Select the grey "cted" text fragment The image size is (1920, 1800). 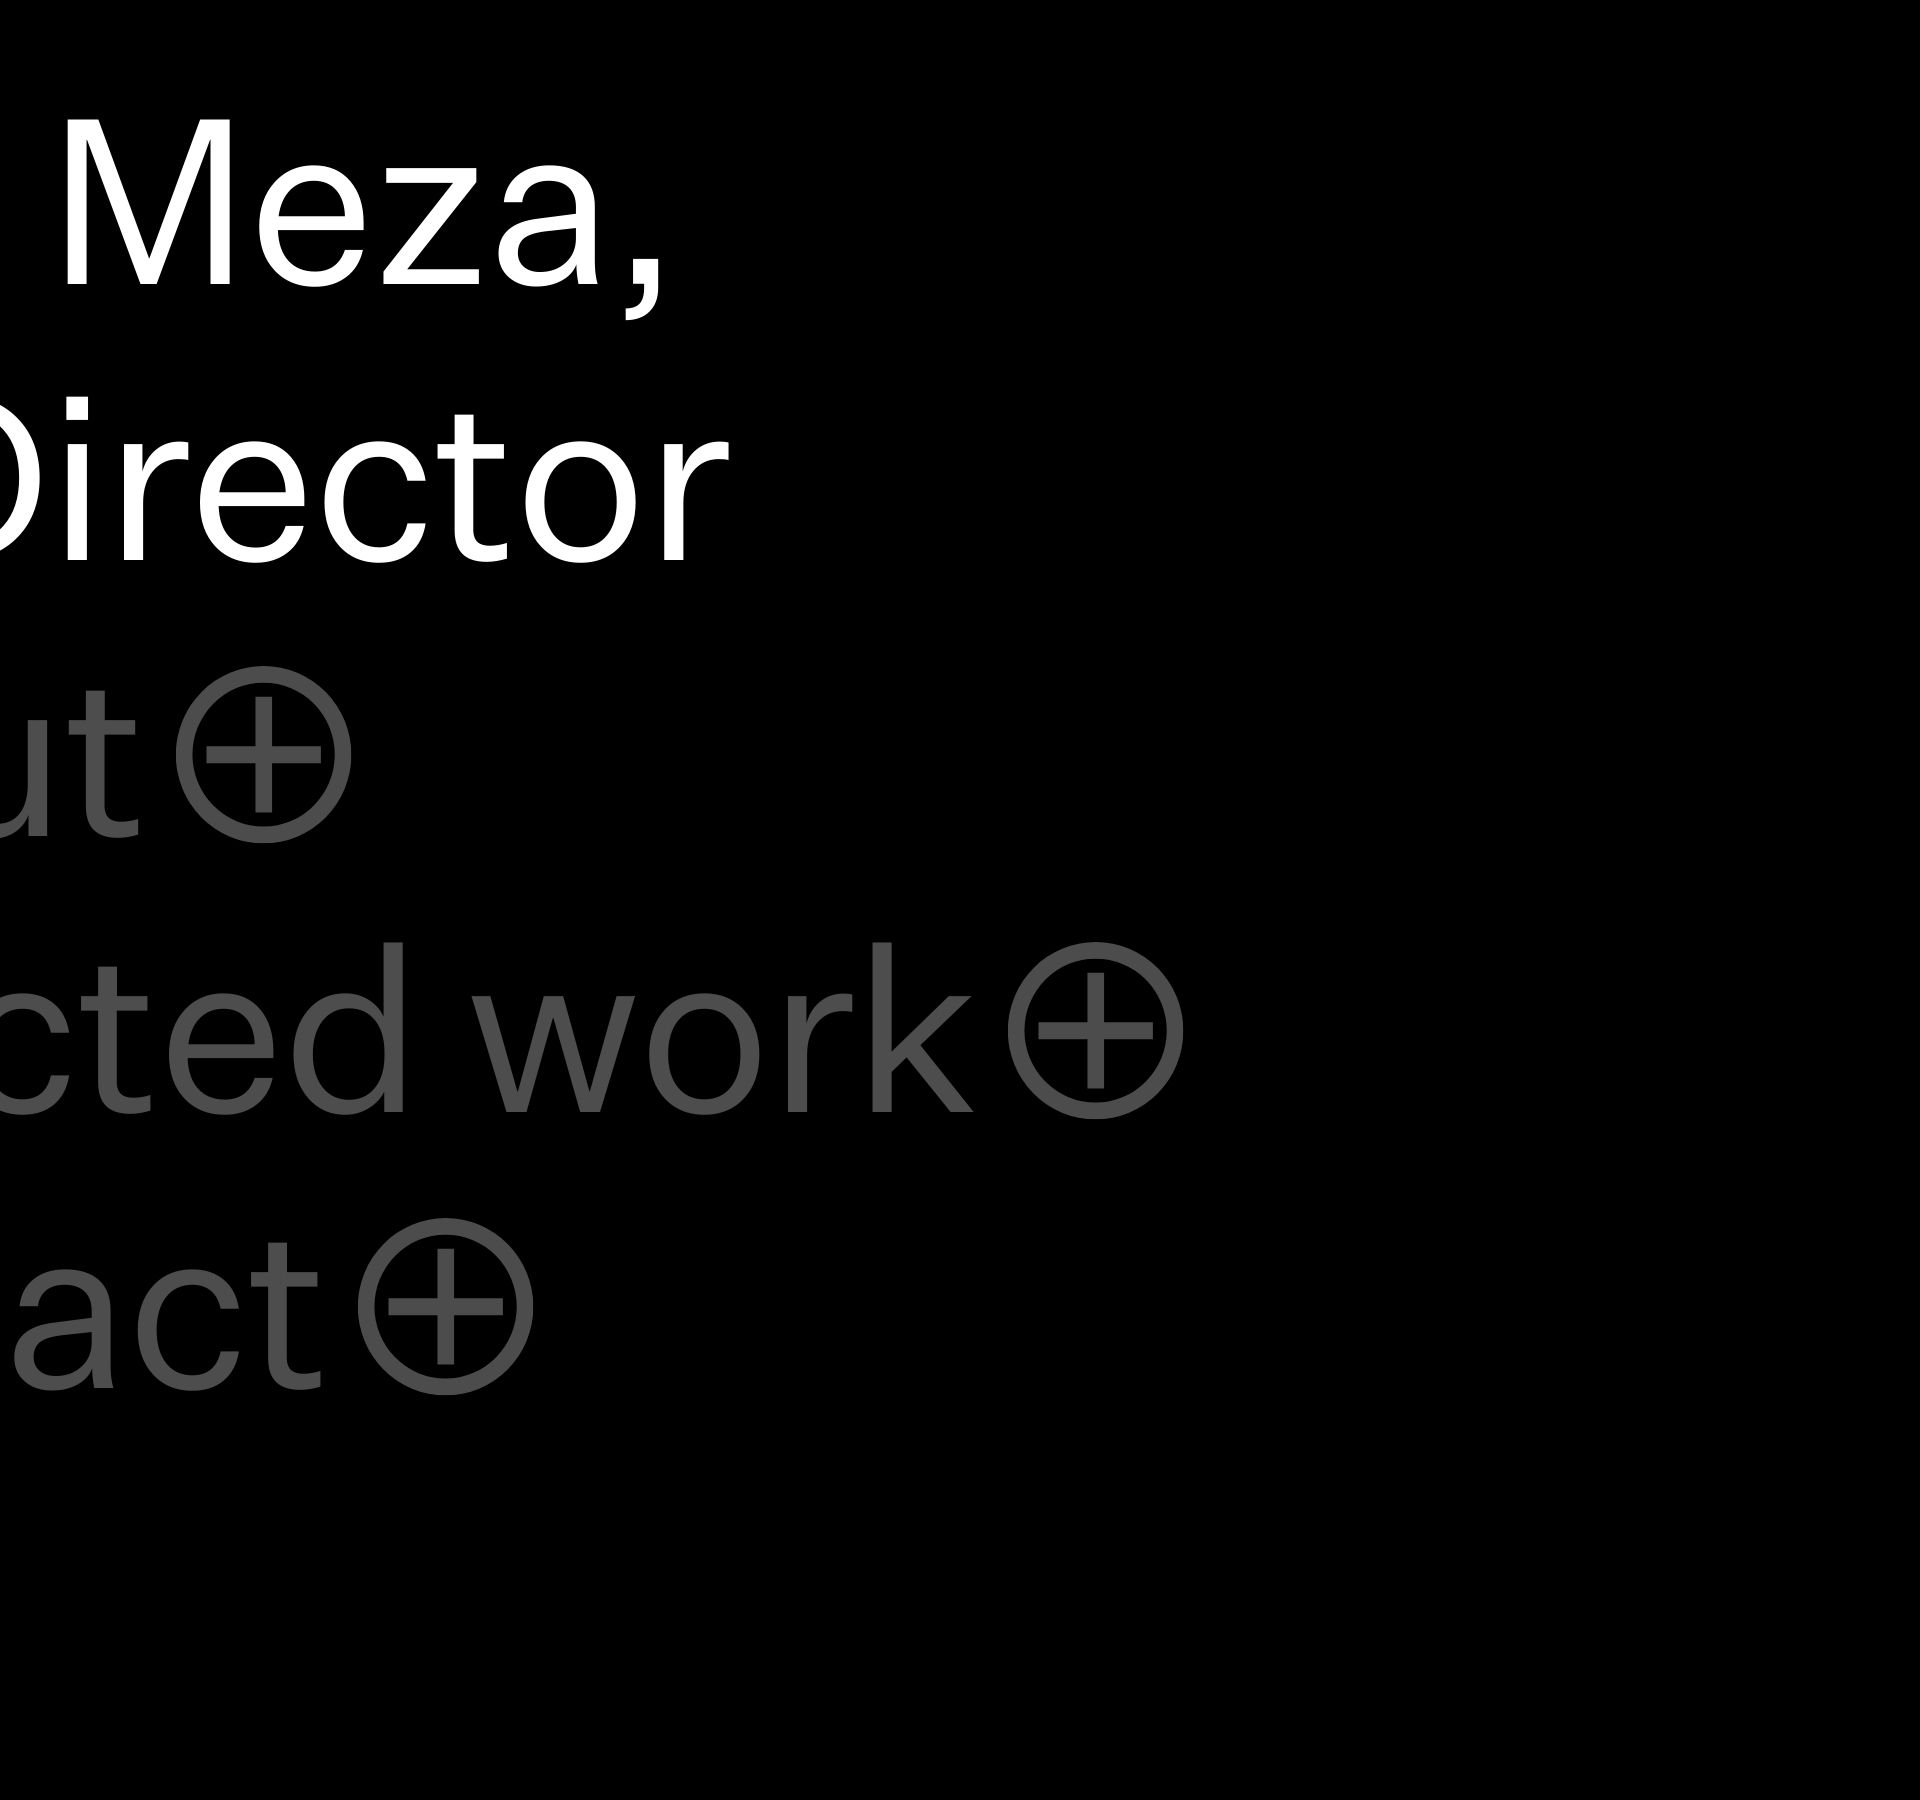[x=200, y=1040]
